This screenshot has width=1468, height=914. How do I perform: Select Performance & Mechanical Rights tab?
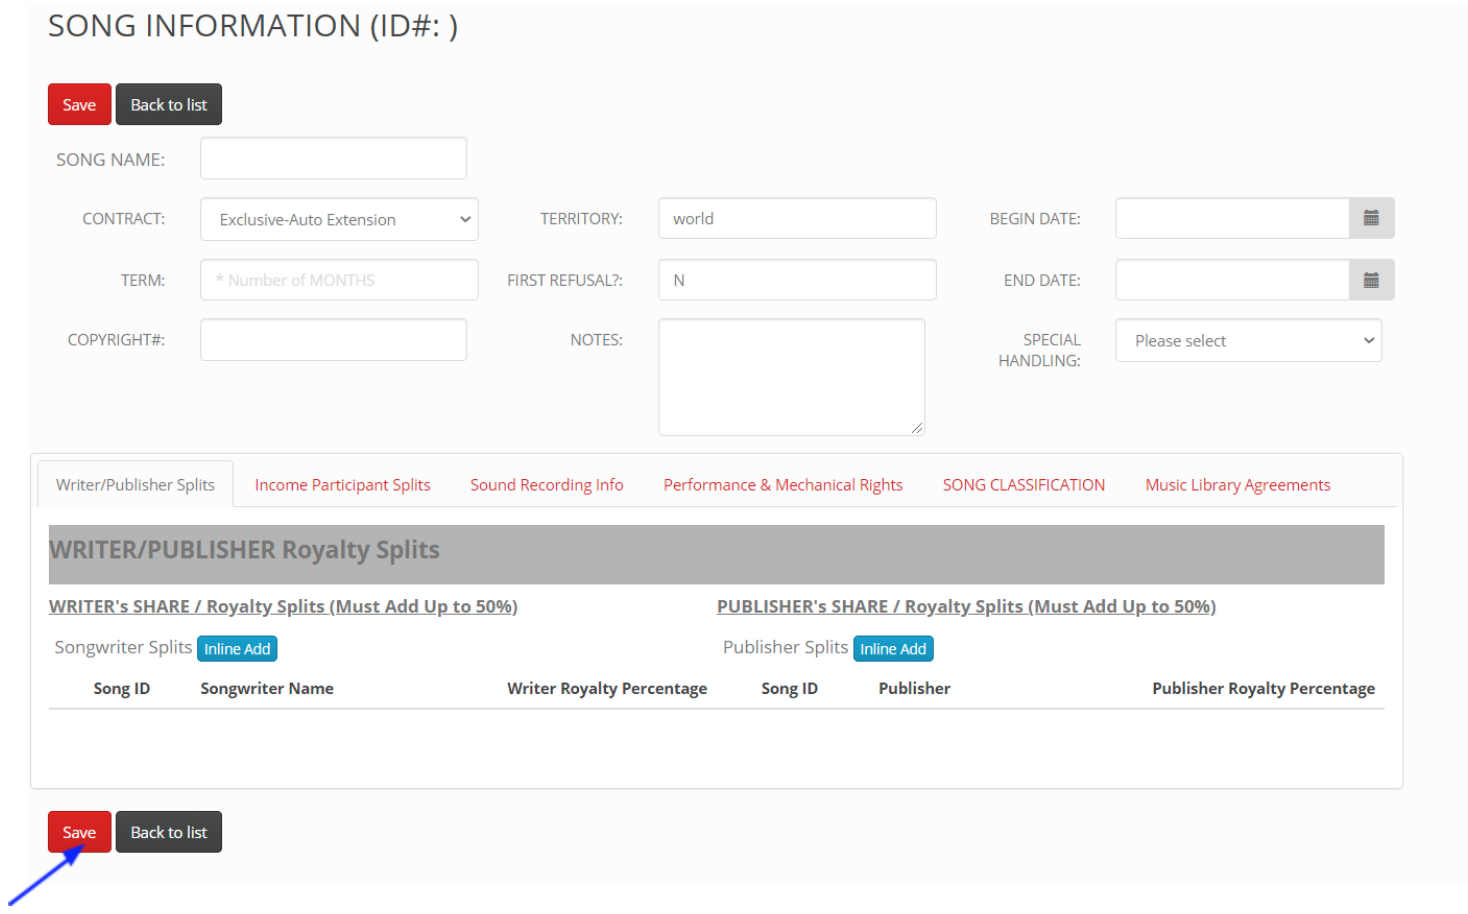point(782,485)
